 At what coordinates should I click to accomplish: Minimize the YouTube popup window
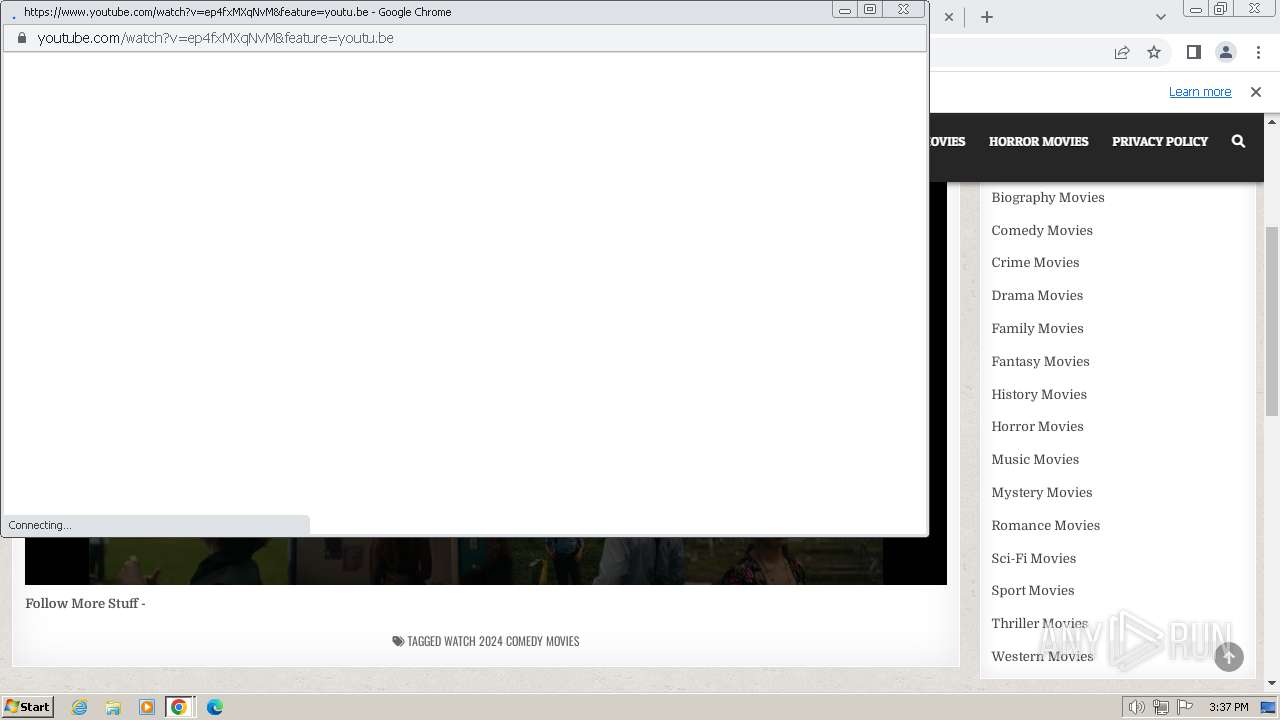[845, 10]
